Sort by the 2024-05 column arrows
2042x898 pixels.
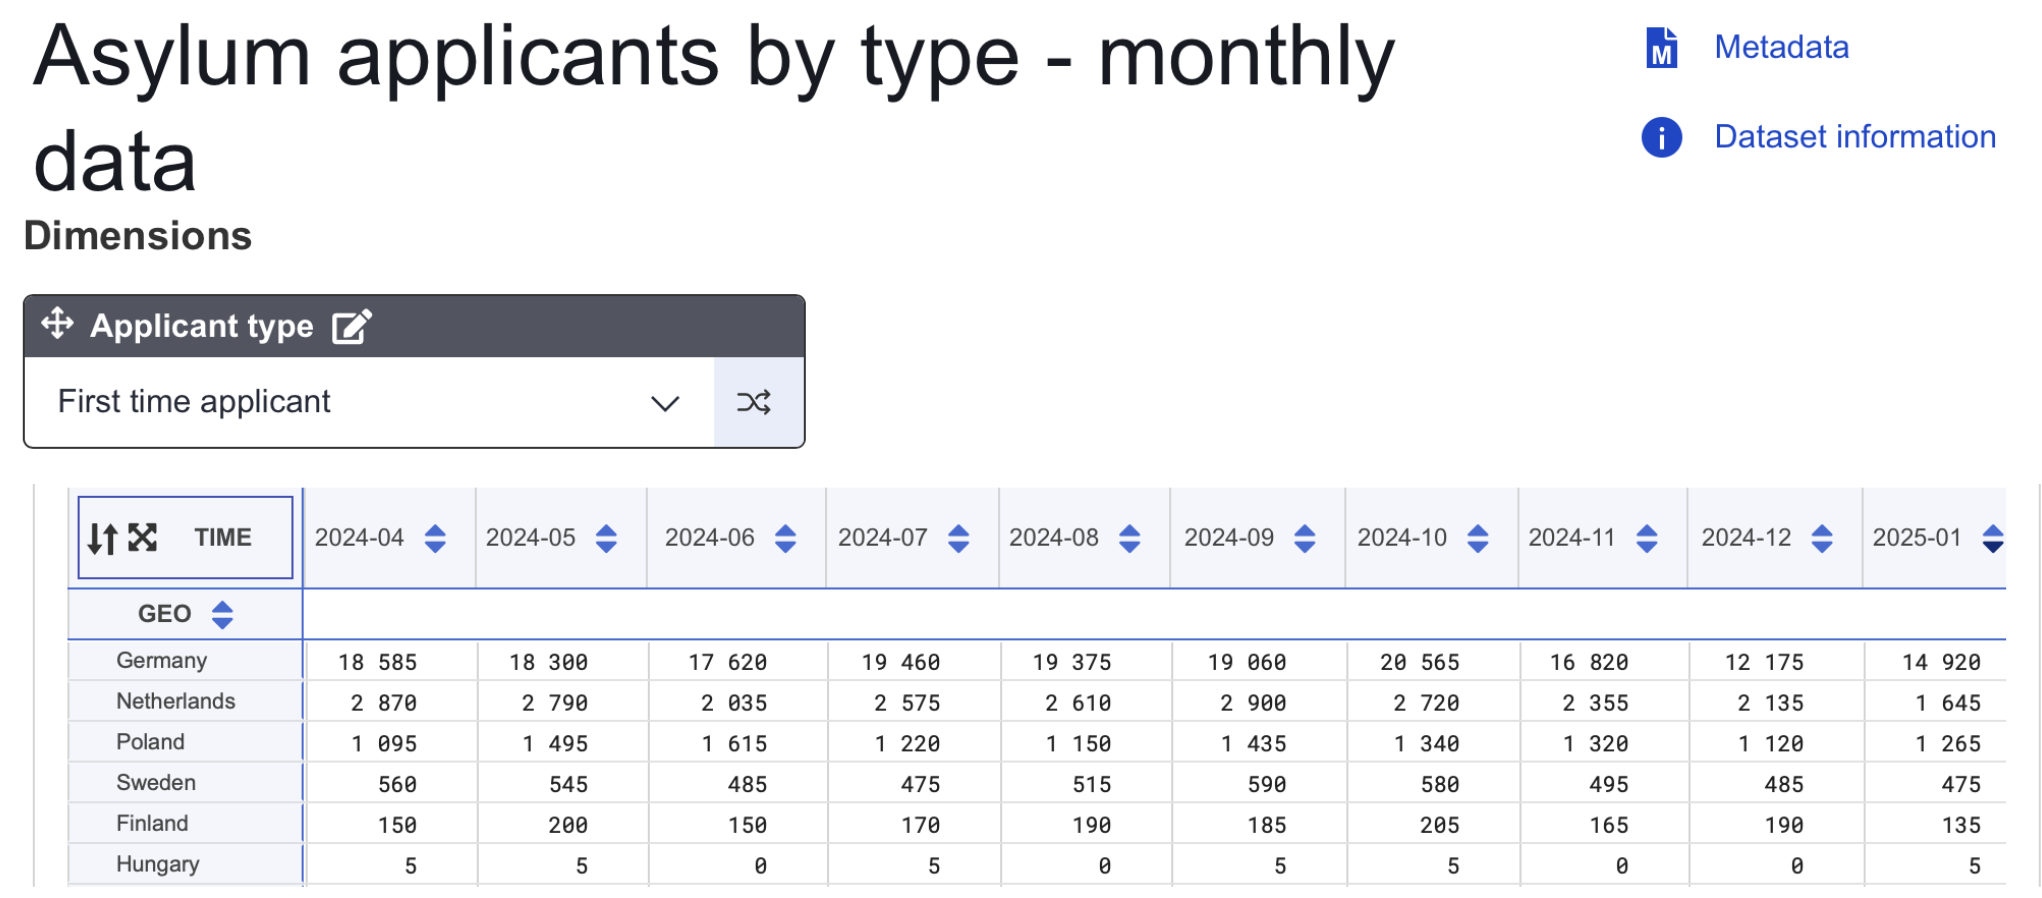pyautogui.click(x=606, y=538)
